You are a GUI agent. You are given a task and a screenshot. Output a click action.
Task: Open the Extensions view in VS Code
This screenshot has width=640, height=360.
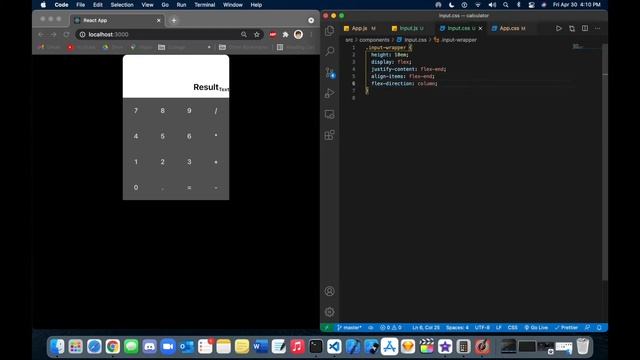coord(329,135)
